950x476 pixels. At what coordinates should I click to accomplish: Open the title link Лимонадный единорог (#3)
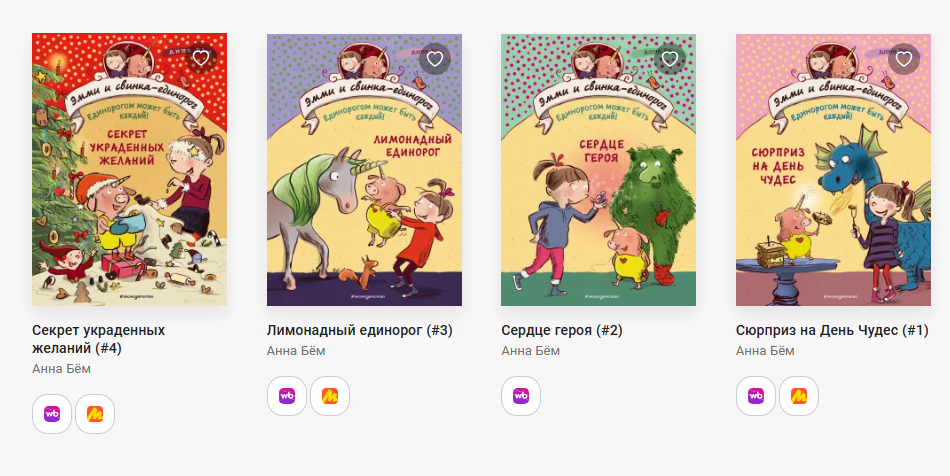pos(360,331)
